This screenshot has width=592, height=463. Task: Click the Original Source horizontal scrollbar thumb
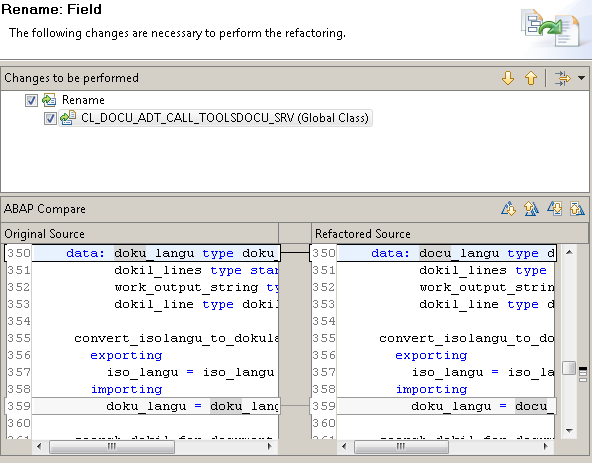[x=112, y=446]
